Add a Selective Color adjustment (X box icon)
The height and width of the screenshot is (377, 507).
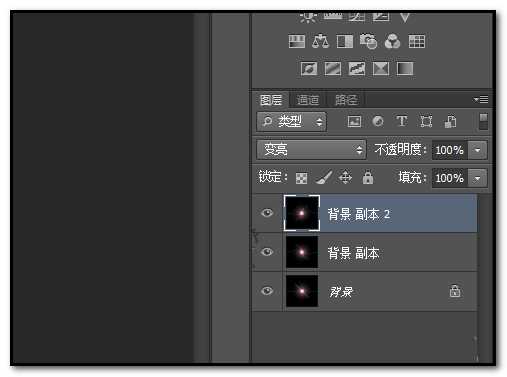coord(381,69)
